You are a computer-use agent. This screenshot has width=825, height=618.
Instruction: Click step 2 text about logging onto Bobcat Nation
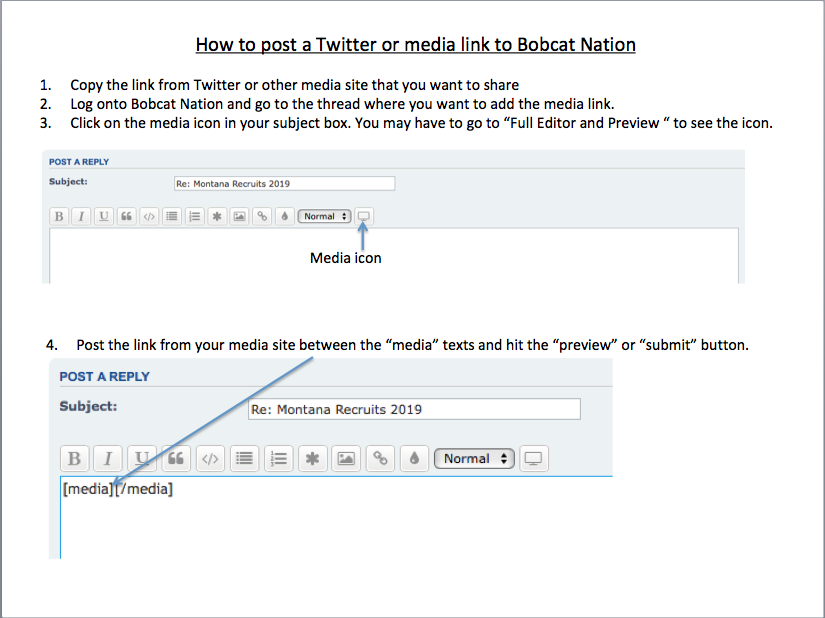coord(342,104)
